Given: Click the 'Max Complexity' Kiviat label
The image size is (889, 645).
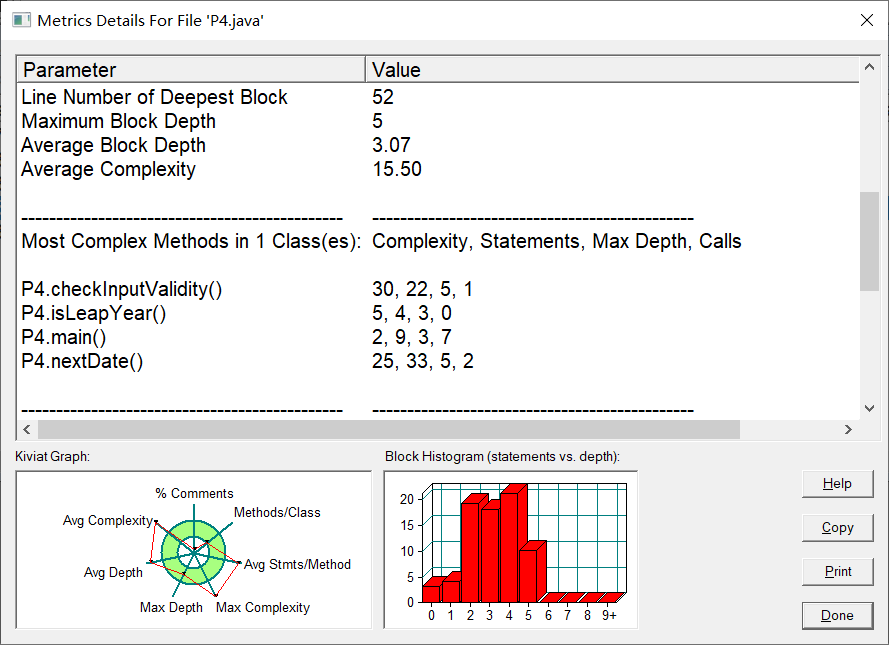Looking at the screenshot, I should (x=263, y=607).
